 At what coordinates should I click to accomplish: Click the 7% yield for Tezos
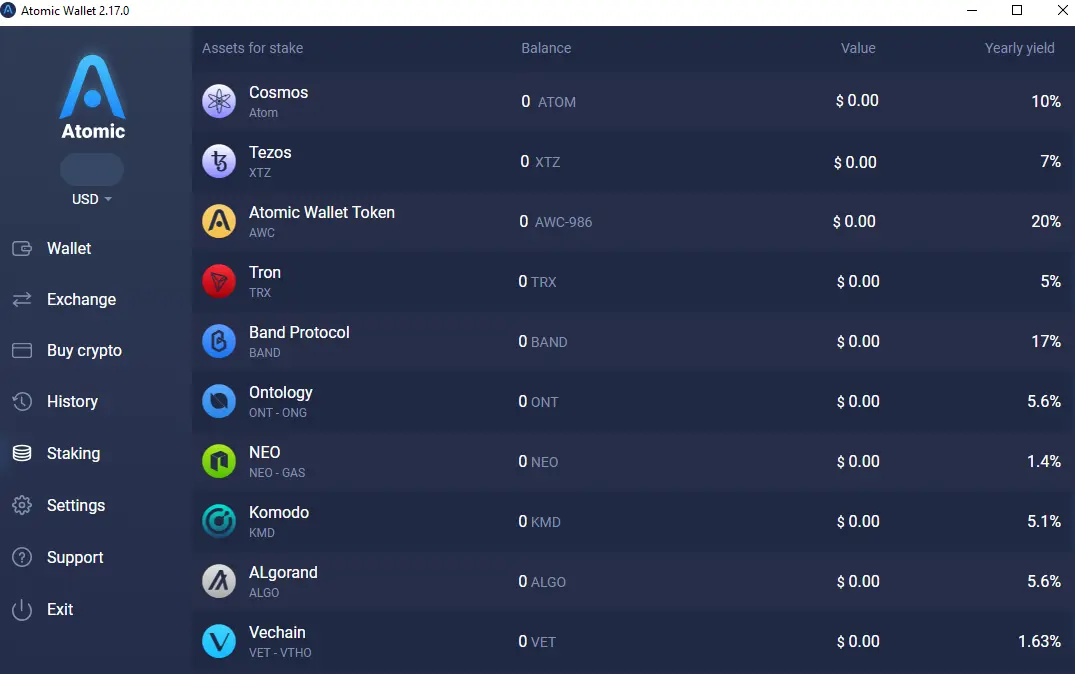pos(1050,161)
